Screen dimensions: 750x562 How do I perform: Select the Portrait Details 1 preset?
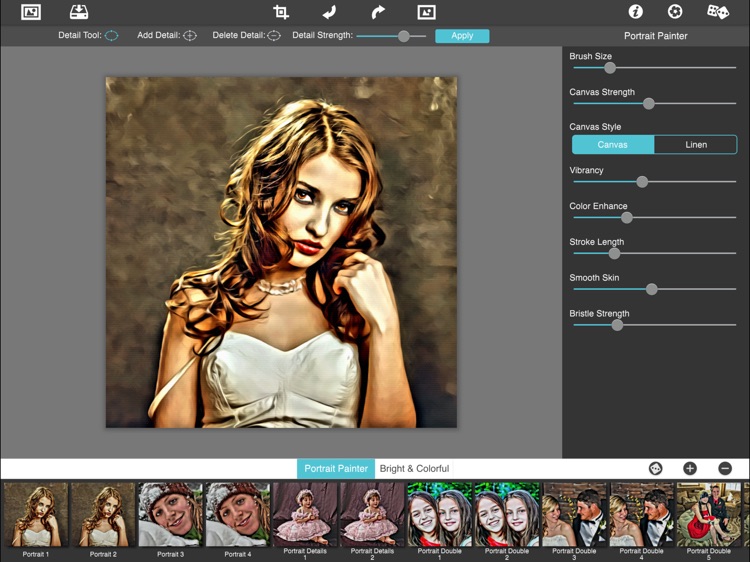click(x=305, y=515)
